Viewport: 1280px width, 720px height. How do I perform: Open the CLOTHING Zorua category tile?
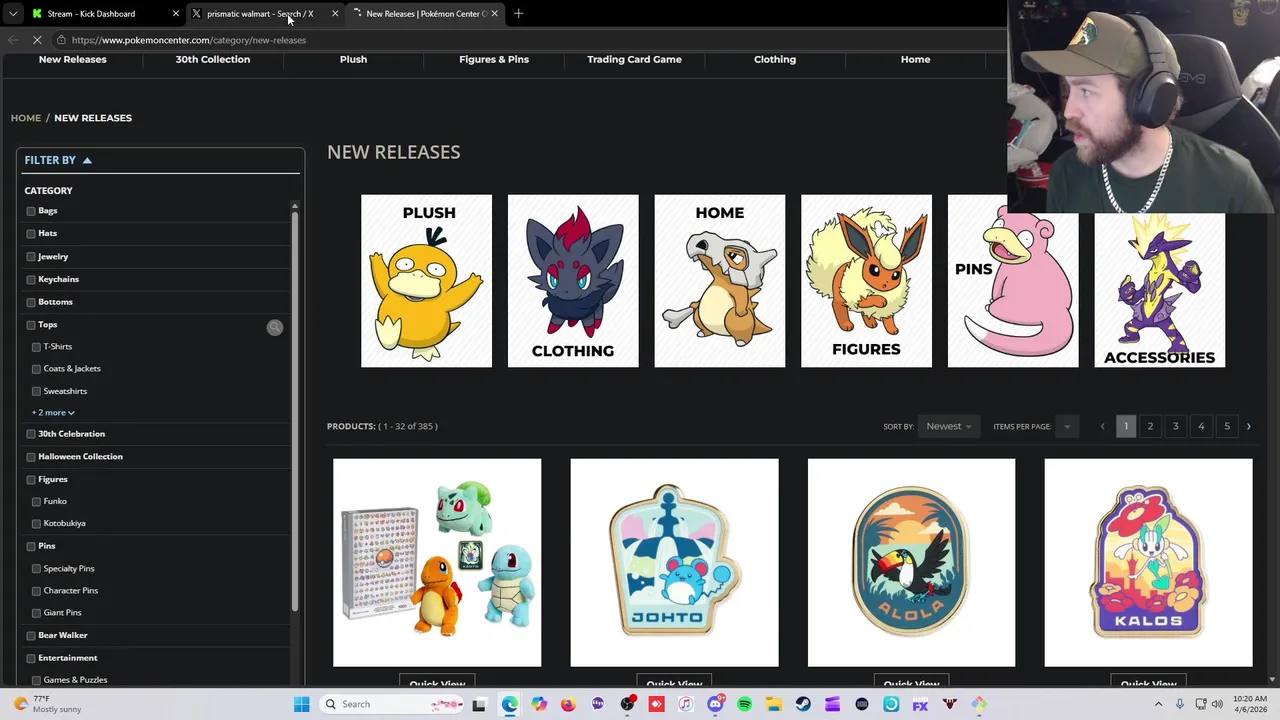(573, 281)
